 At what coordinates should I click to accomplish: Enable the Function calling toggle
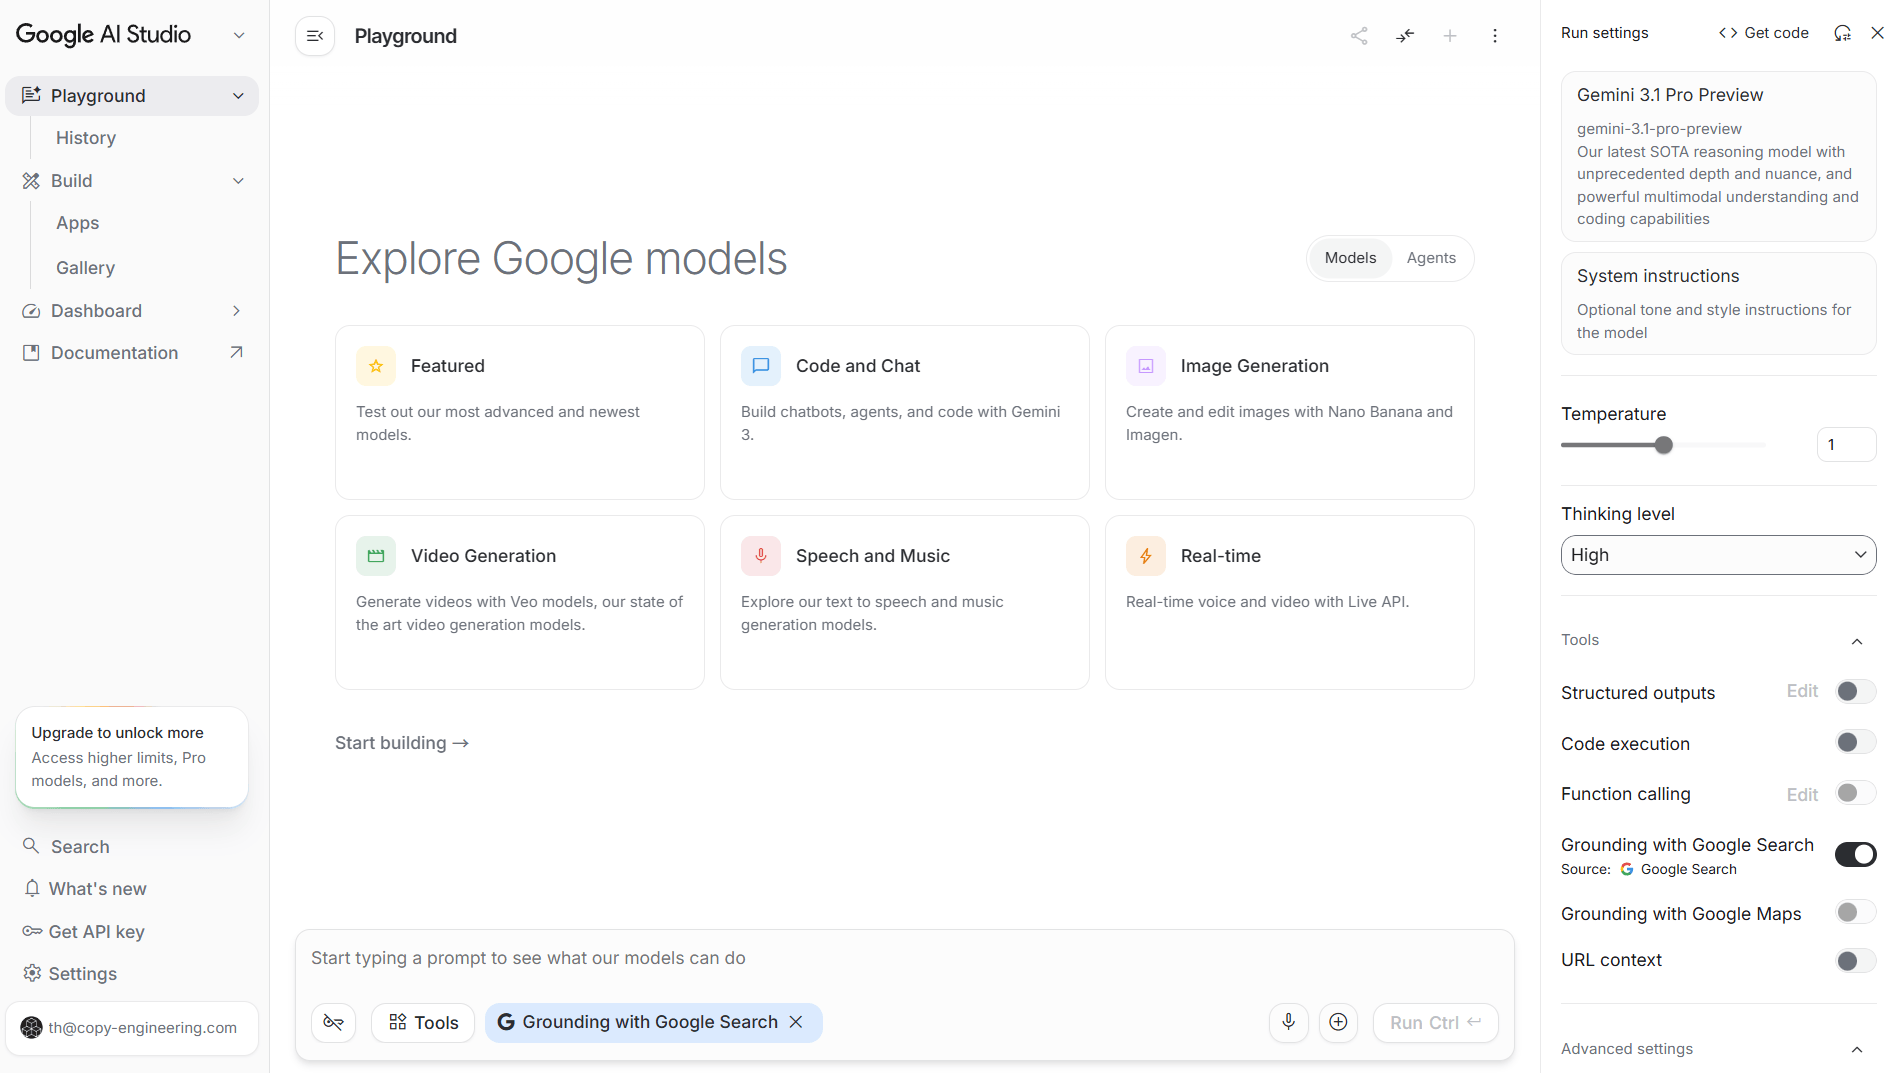[x=1855, y=793]
